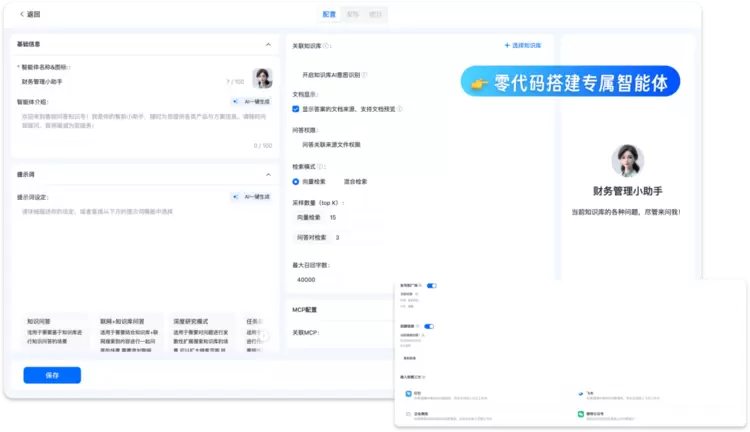Switch to the 配置 tab
The image size is (750, 432).
tap(329, 14)
